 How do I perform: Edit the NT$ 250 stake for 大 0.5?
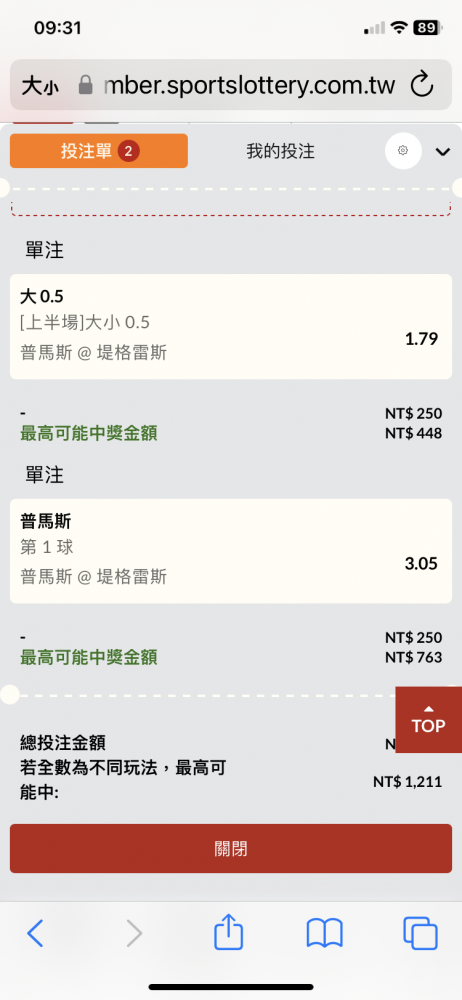click(x=414, y=413)
